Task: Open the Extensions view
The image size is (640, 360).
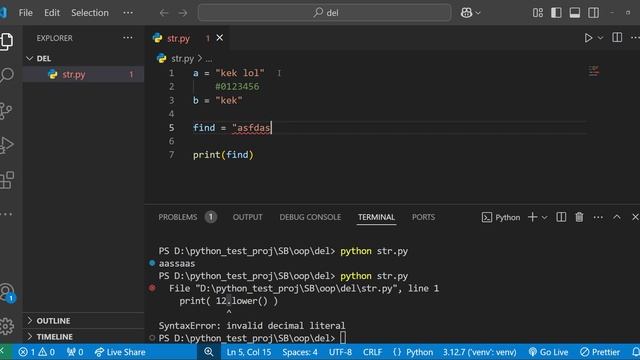Action: click(x=7, y=180)
